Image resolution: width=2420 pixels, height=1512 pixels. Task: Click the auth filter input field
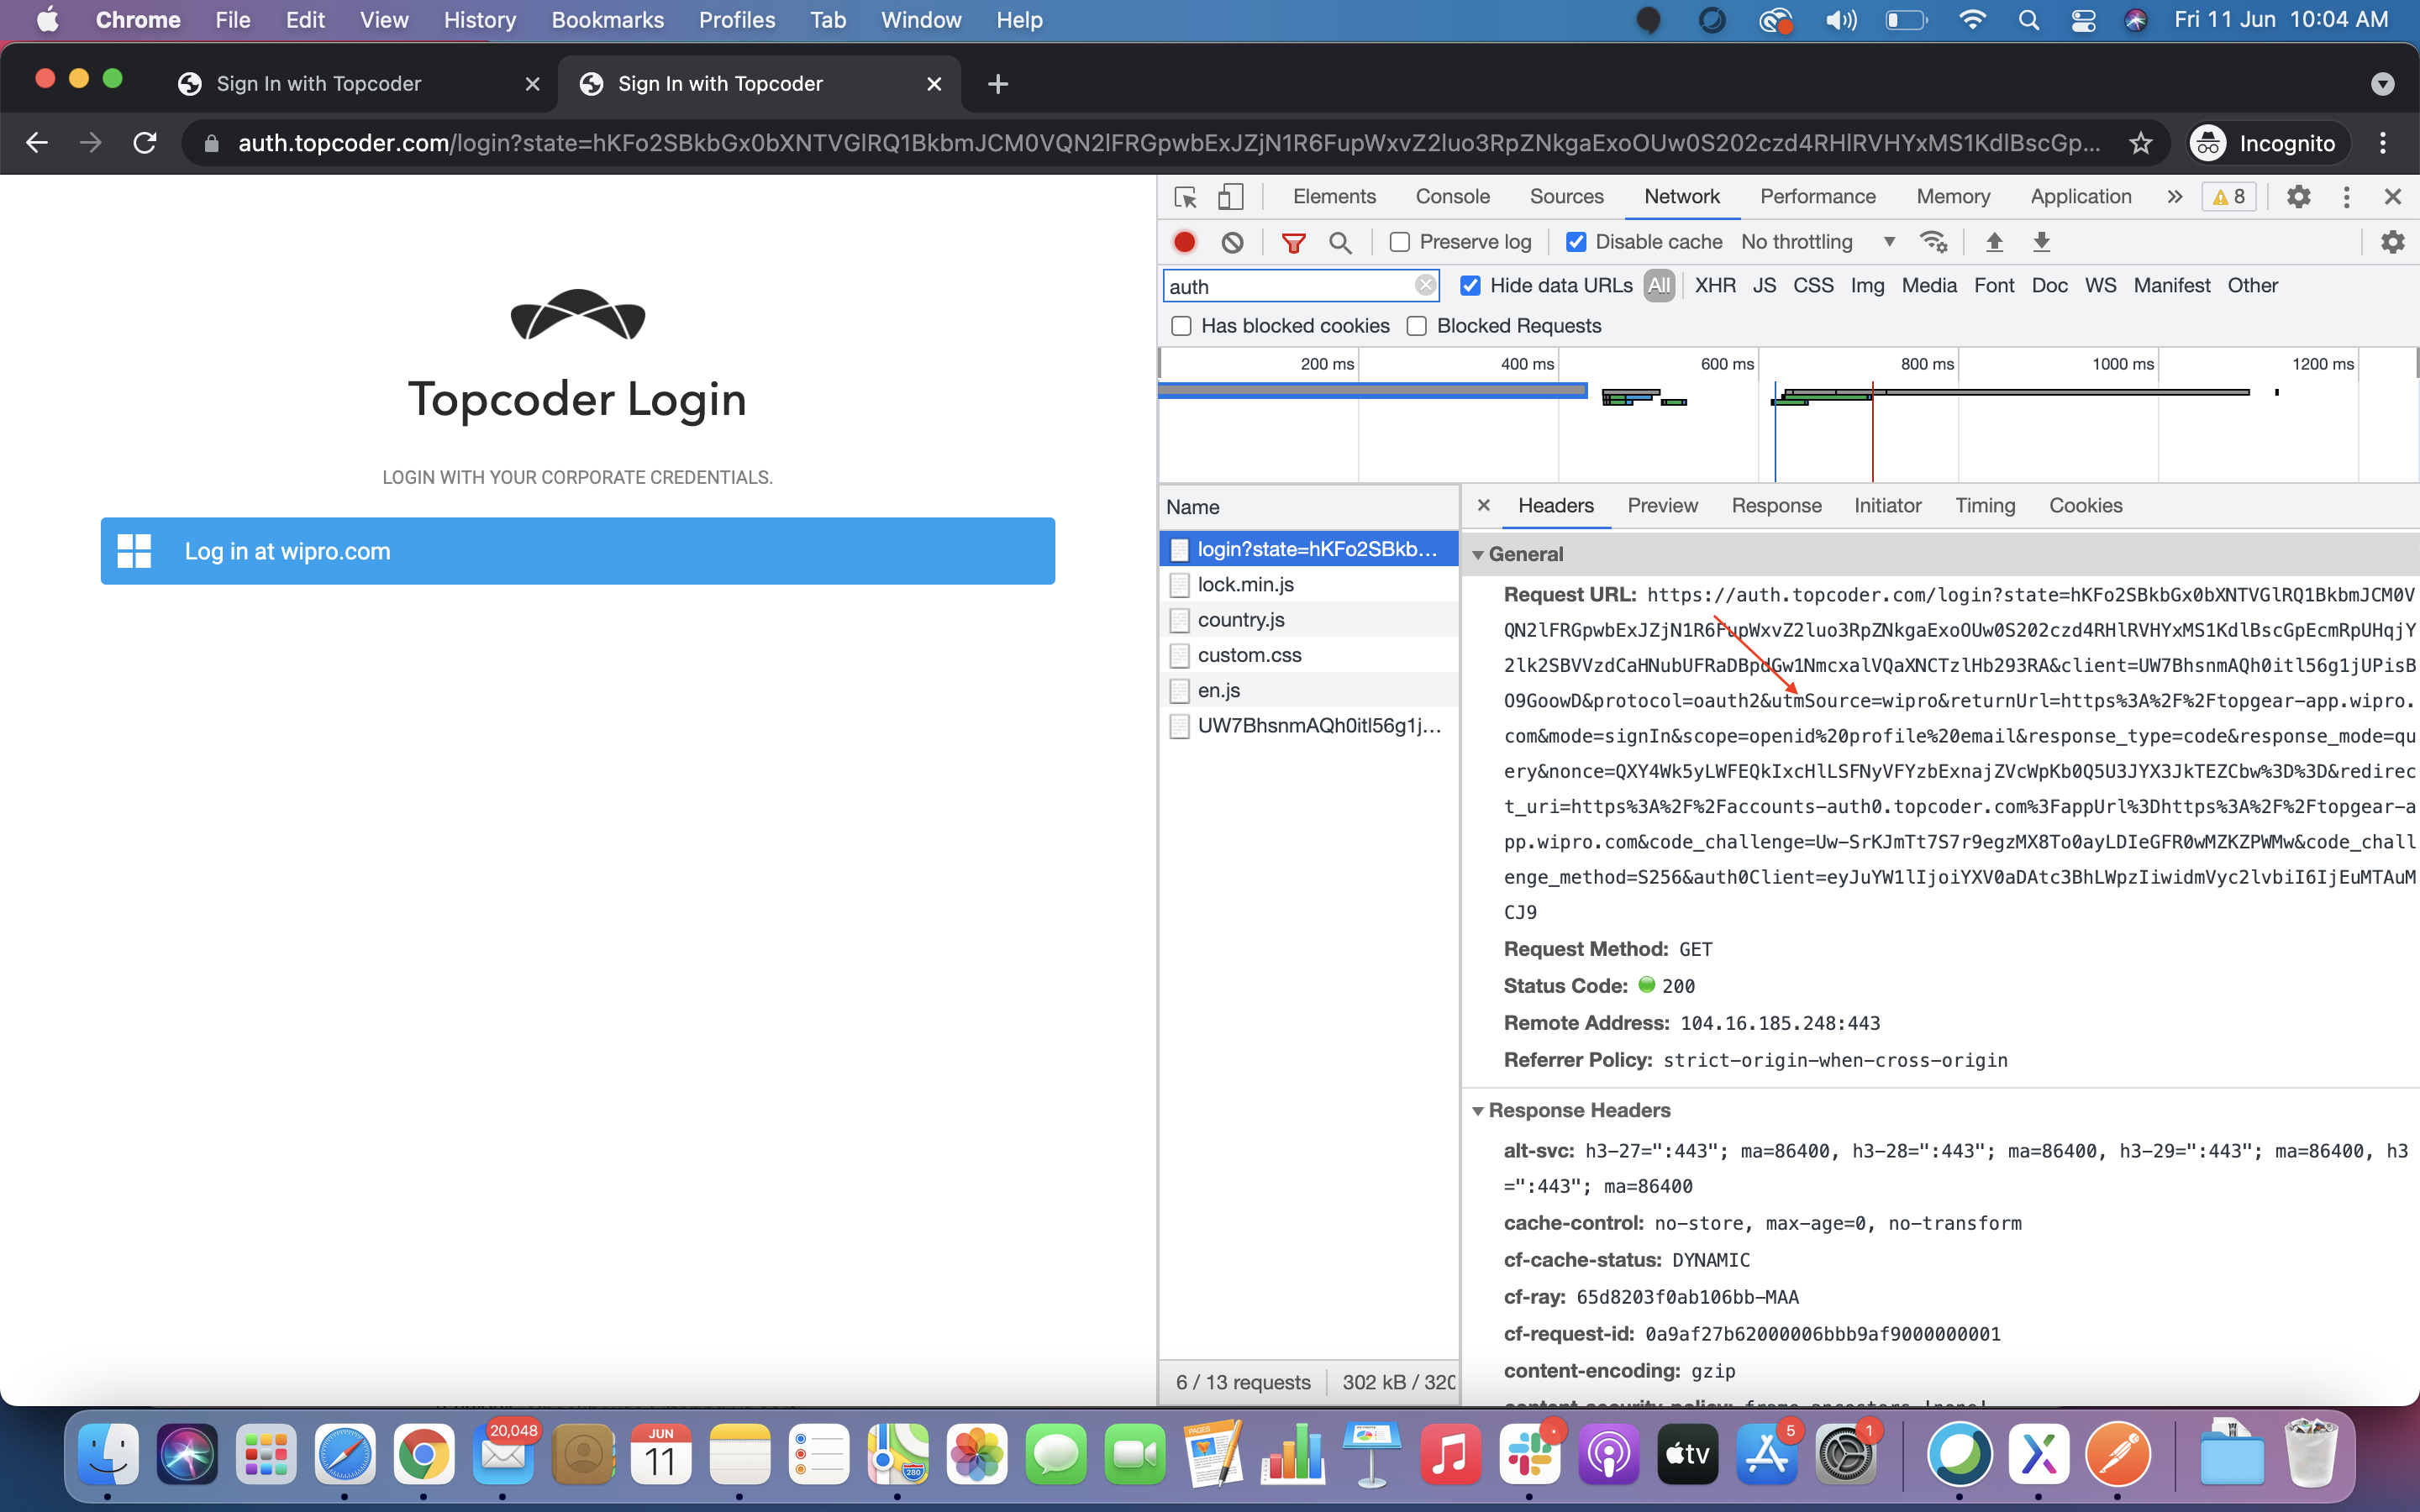click(x=1290, y=286)
